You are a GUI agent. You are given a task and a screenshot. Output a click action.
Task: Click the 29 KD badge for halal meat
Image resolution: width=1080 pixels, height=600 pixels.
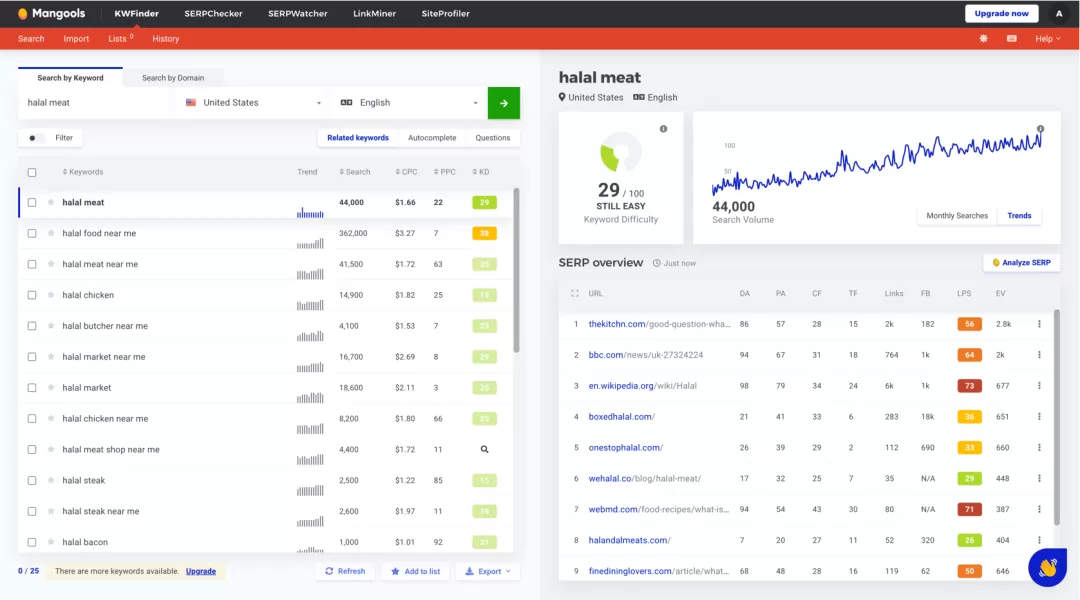click(x=484, y=203)
